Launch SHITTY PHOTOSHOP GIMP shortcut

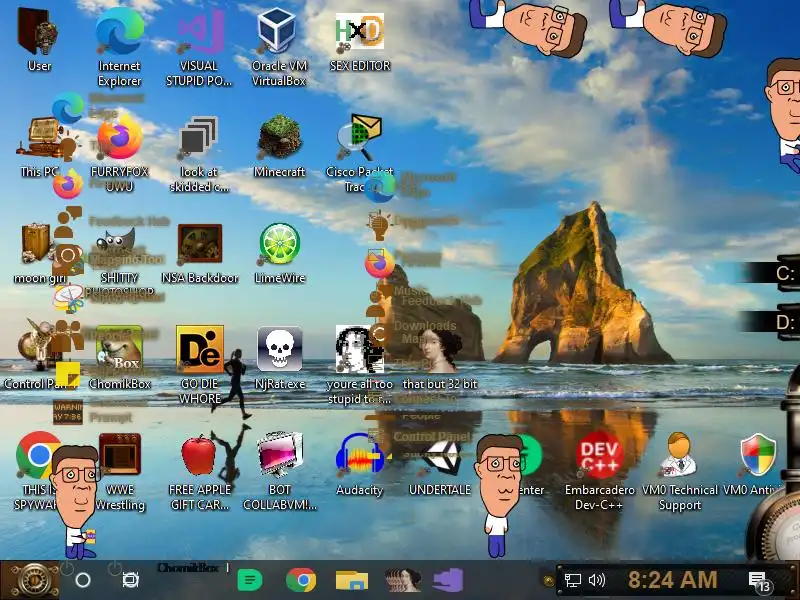(119, 260)
